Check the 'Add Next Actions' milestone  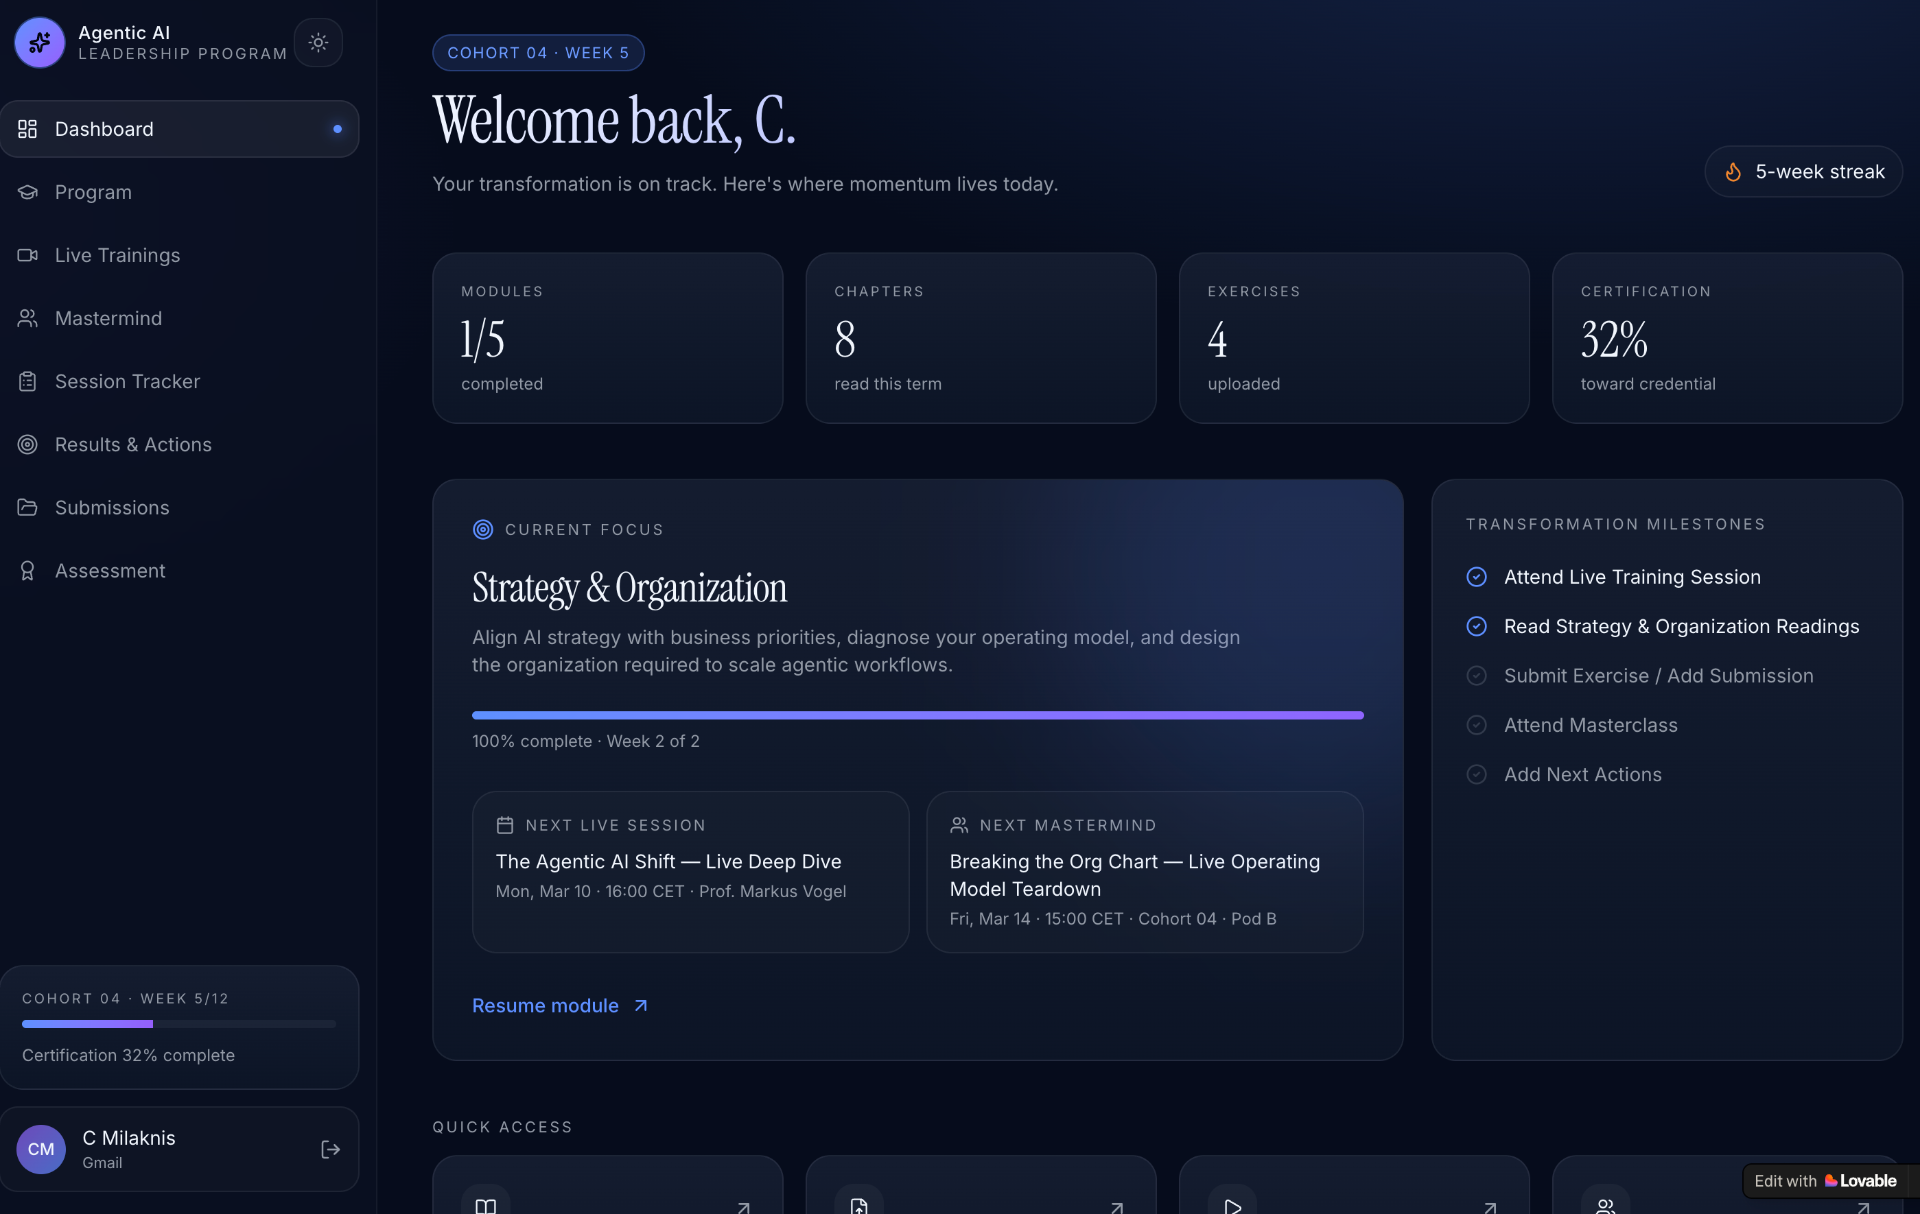[1476, 774]
